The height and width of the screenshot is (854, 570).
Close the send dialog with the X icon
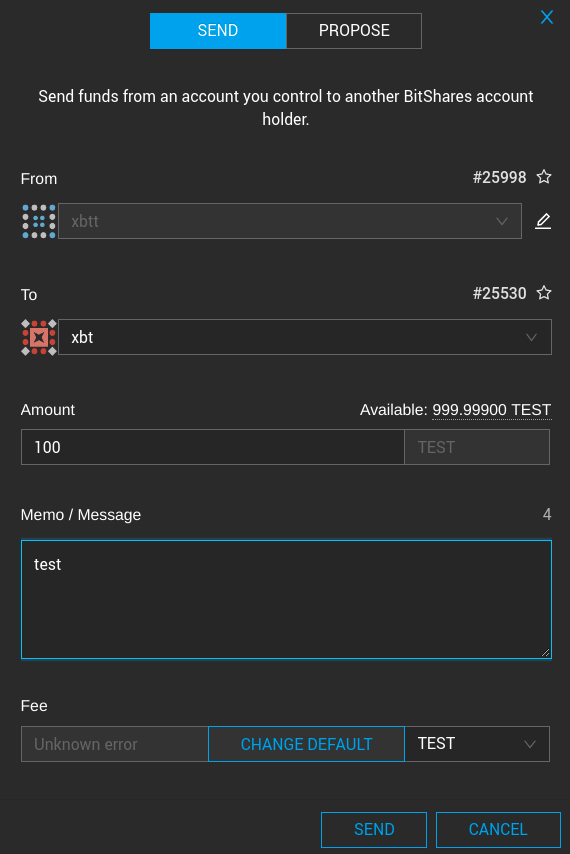point(547,17)
